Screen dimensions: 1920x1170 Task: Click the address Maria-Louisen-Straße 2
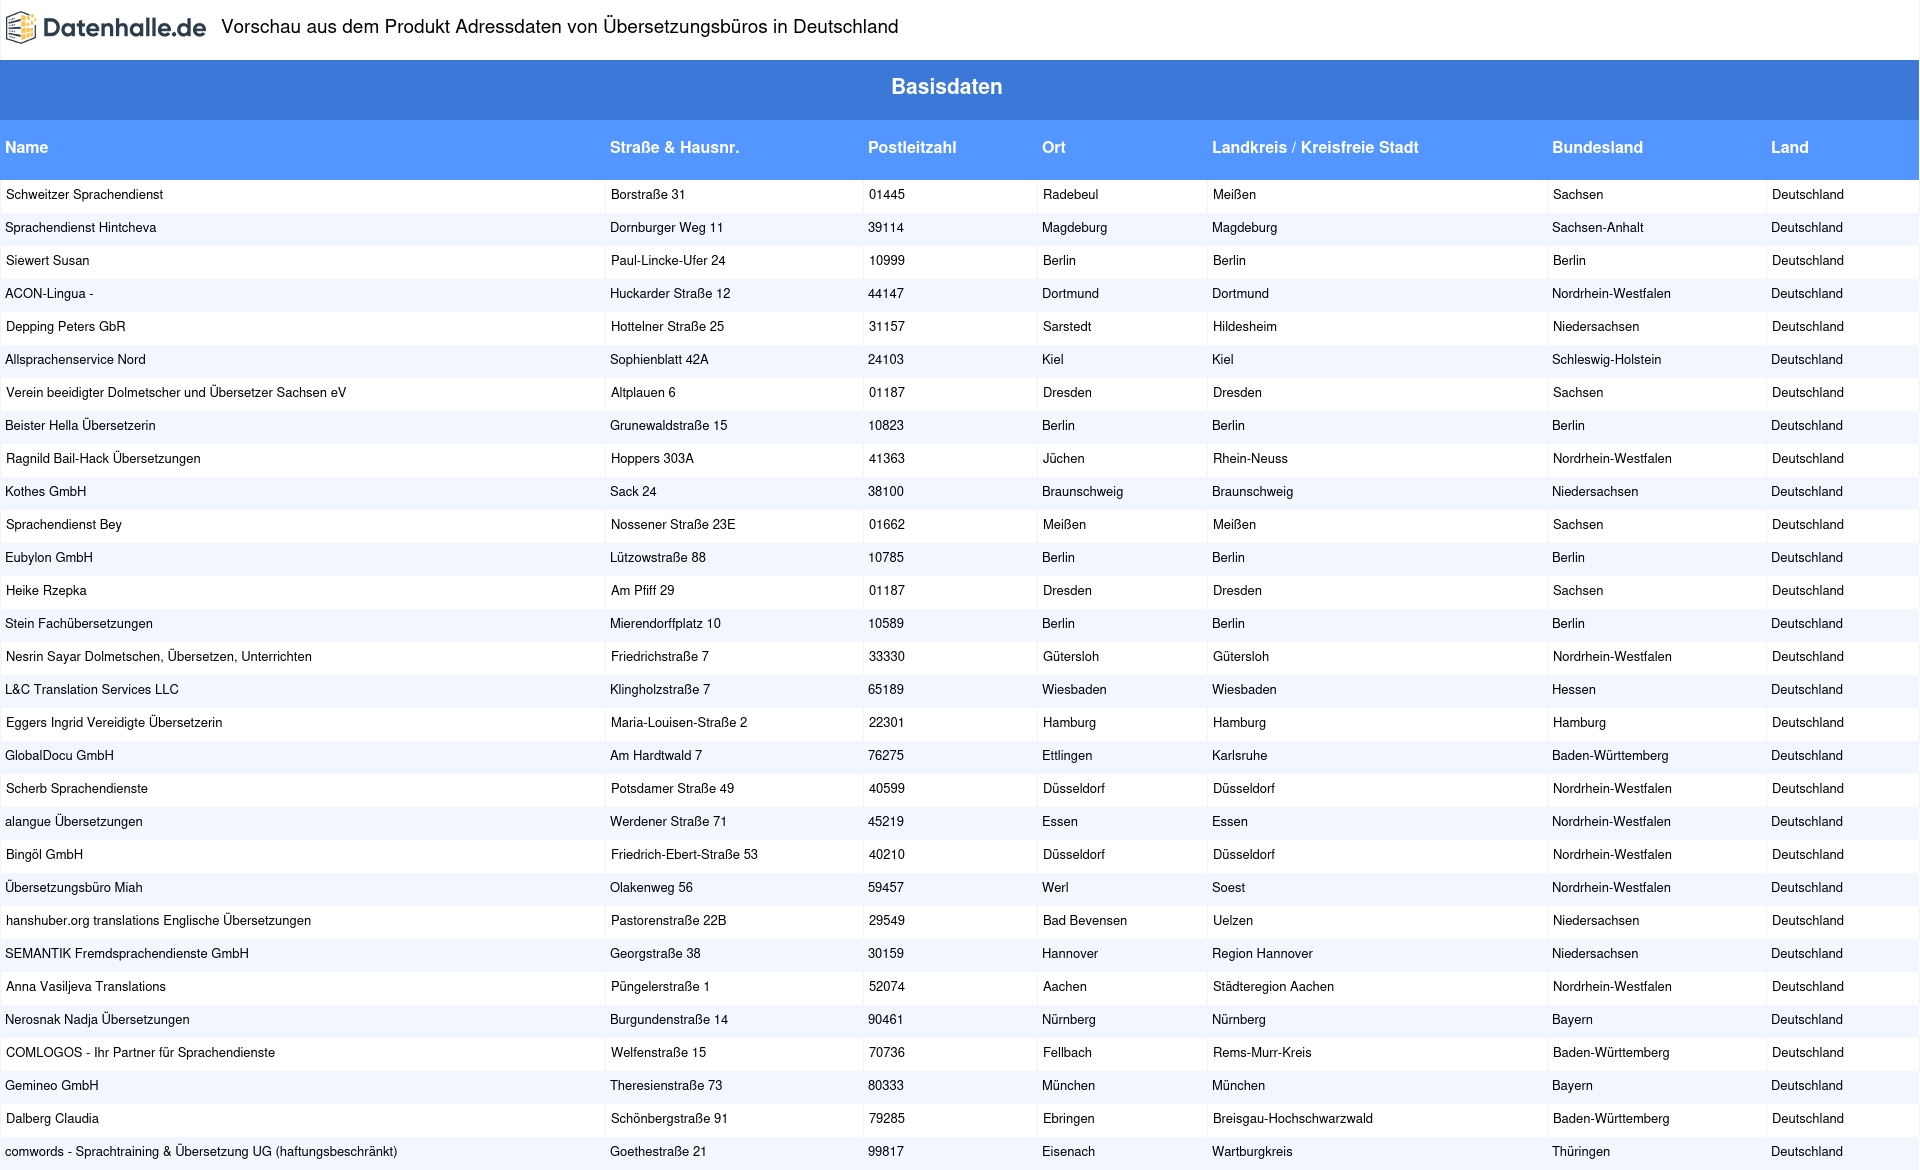(x=679, y=723)
